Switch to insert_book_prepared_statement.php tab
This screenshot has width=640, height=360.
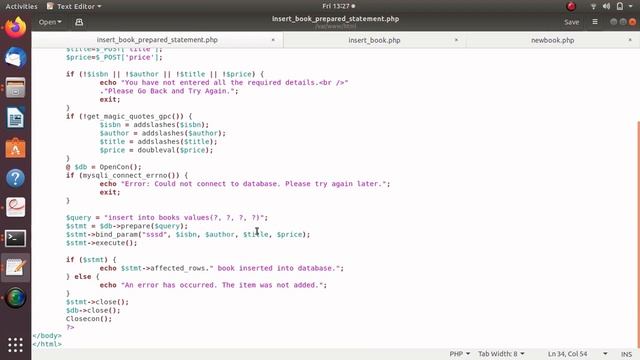pos(157,40)
